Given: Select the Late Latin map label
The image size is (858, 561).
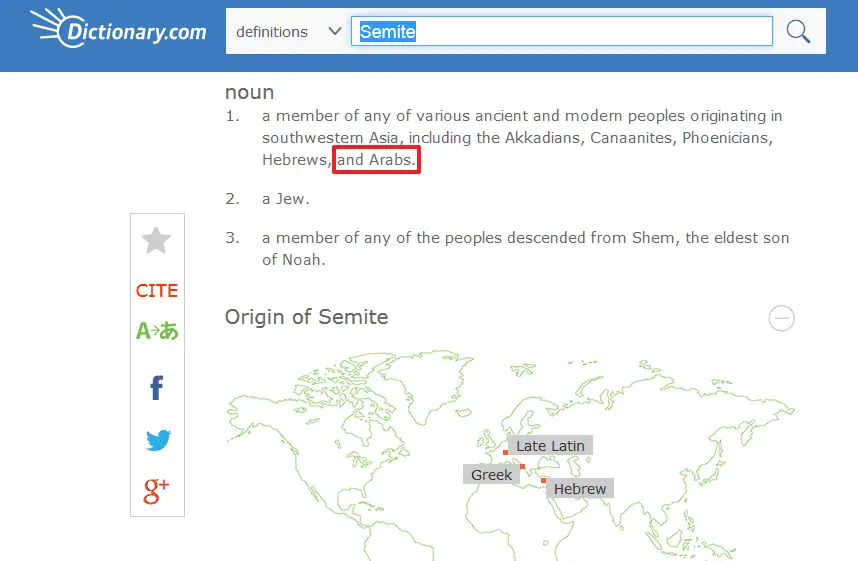Looking at the screenshot, I should point(550,446).
